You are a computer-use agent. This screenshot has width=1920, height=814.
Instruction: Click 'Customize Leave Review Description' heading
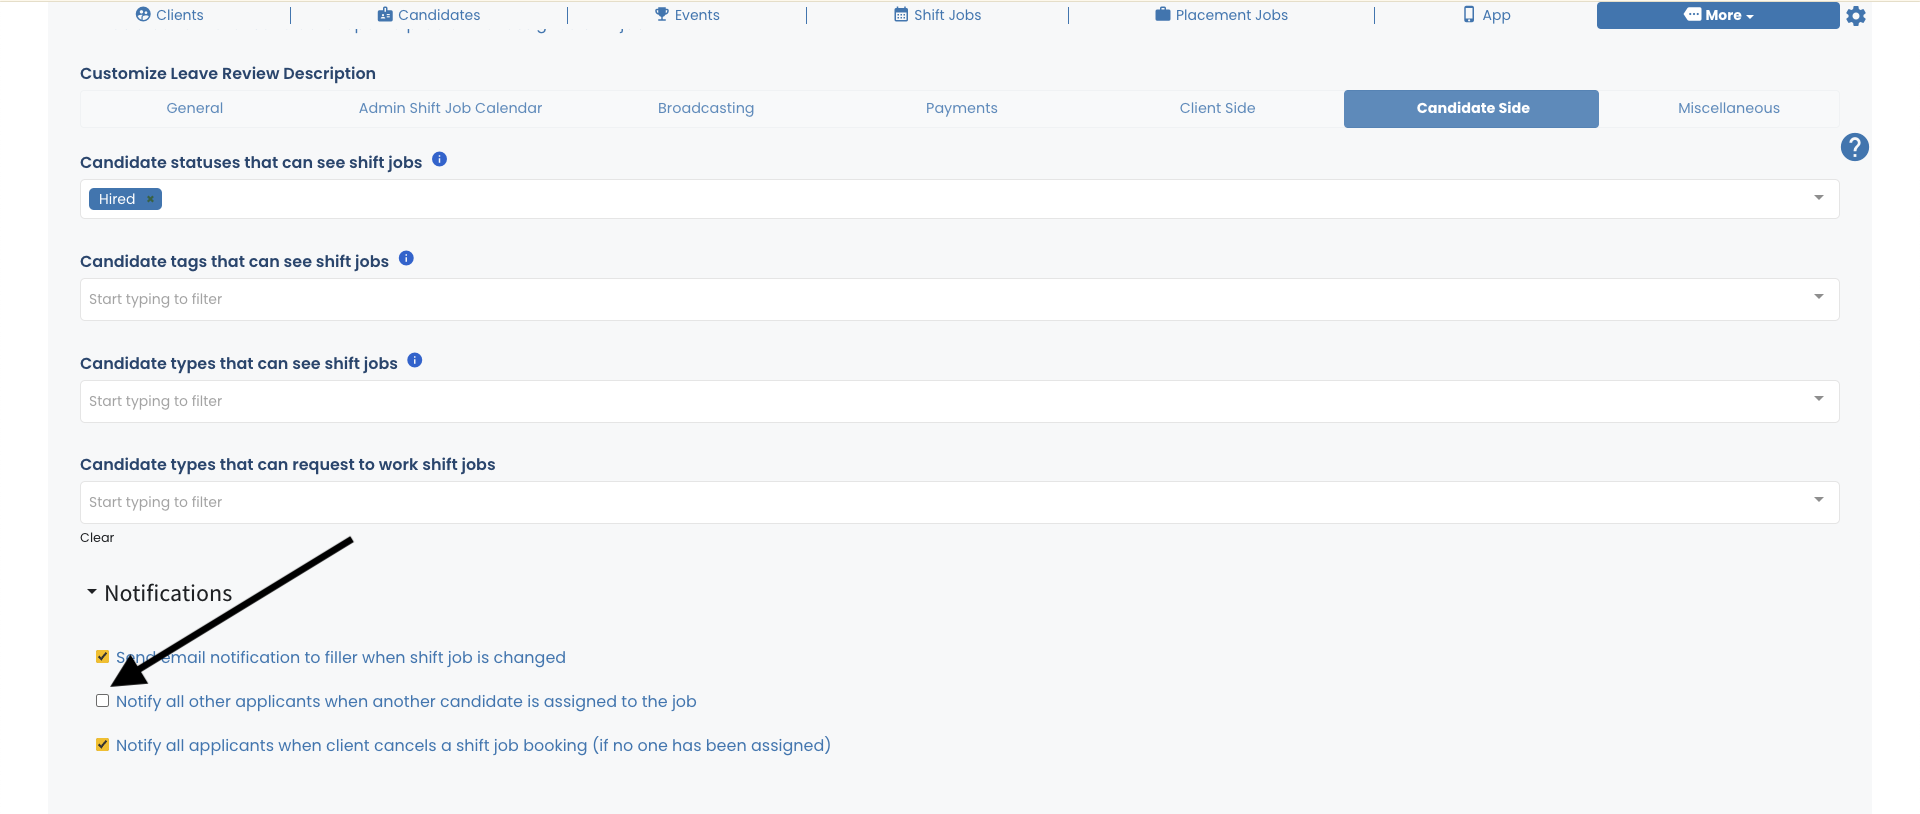coord(228,73)
